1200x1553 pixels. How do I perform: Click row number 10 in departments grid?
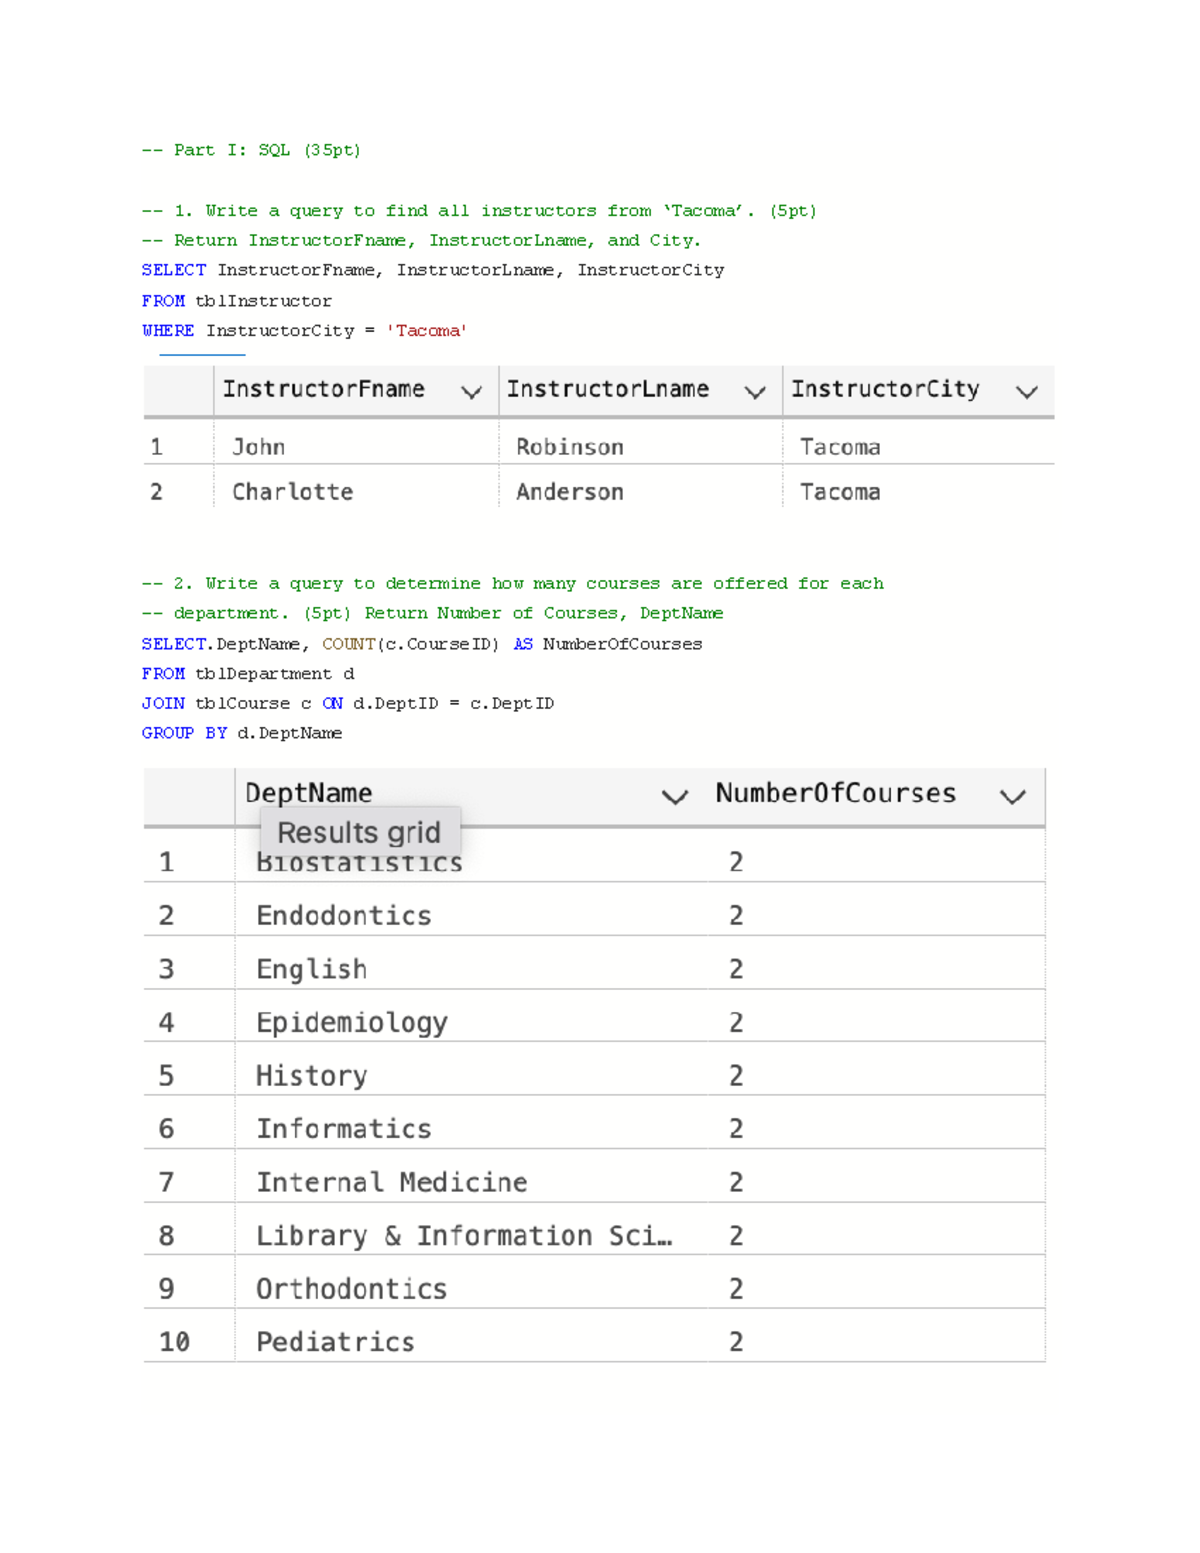pyautogui.click(x=174, y=1343)
